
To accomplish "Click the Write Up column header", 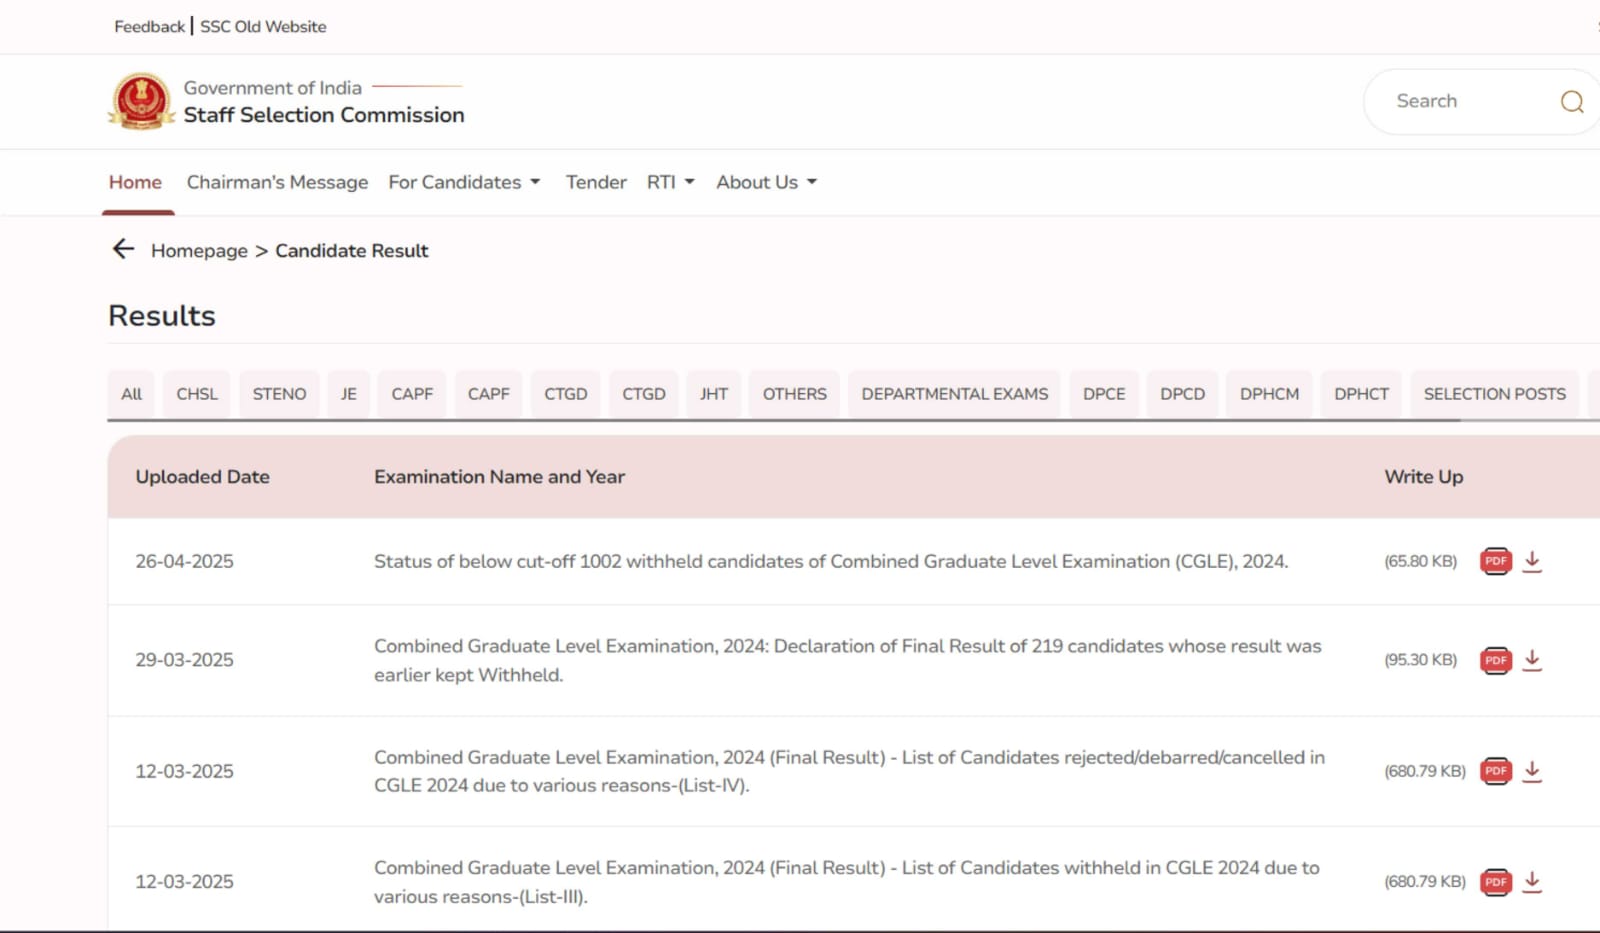I will (x=1423, y=477).
